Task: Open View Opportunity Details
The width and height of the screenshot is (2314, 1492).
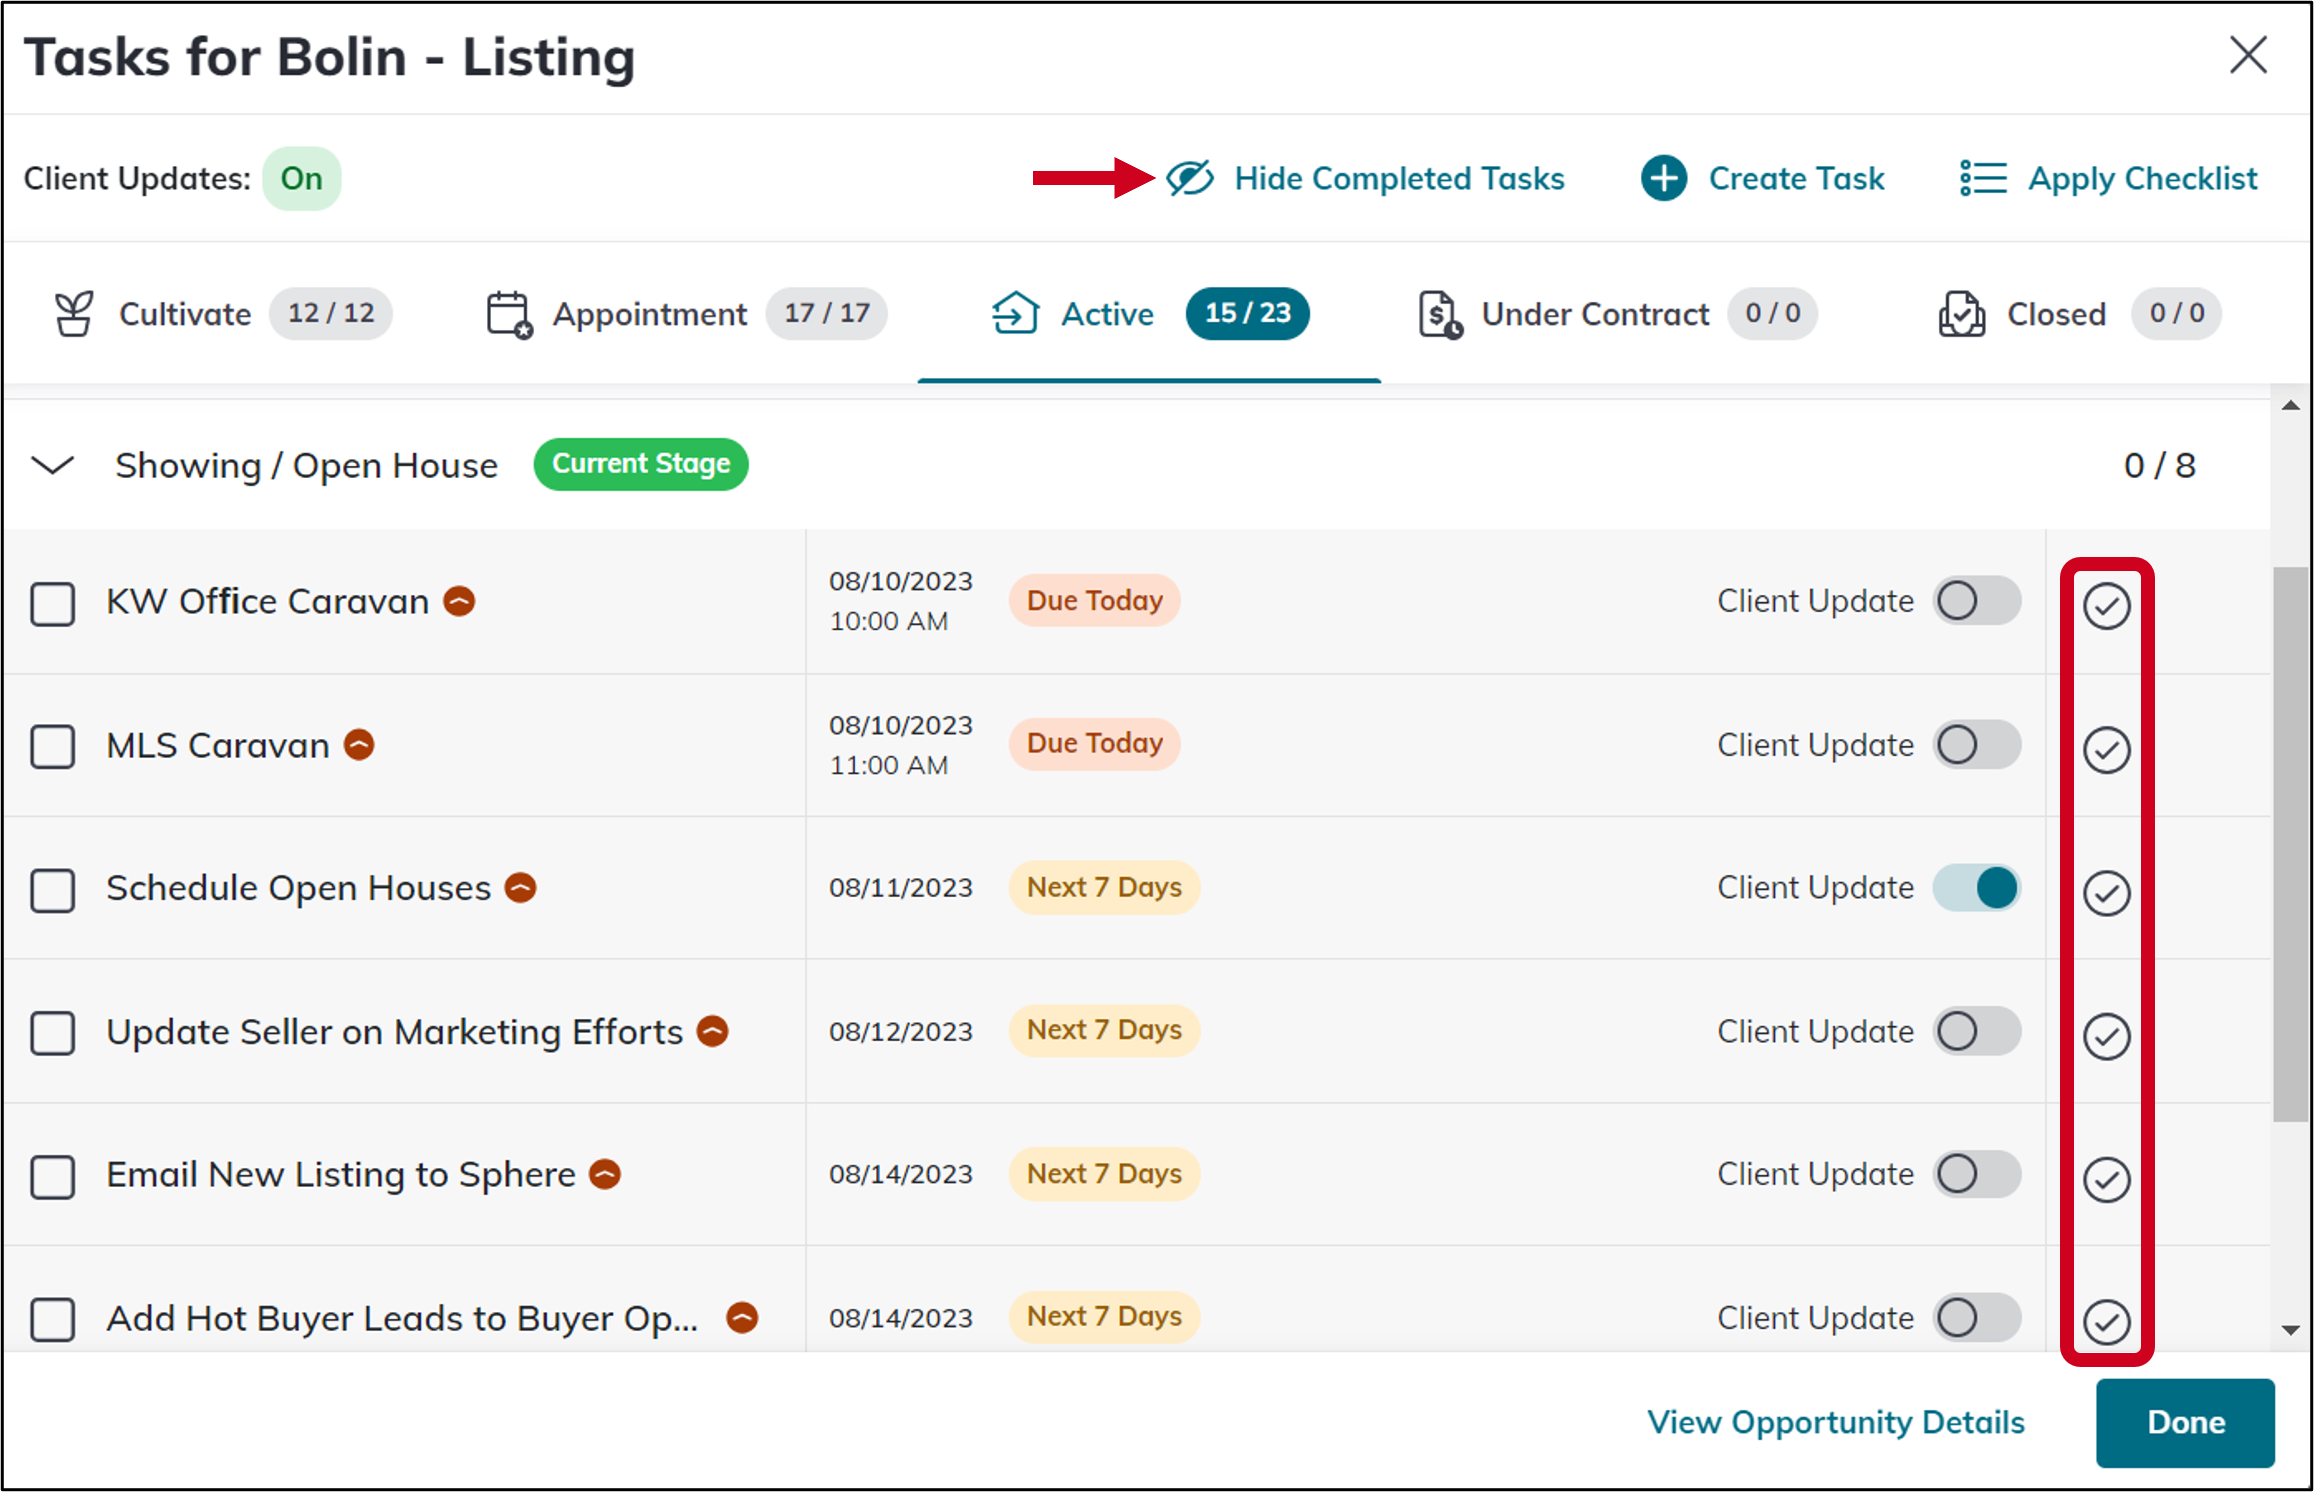Action: pyautogui.click(x=1836, y=1422)
